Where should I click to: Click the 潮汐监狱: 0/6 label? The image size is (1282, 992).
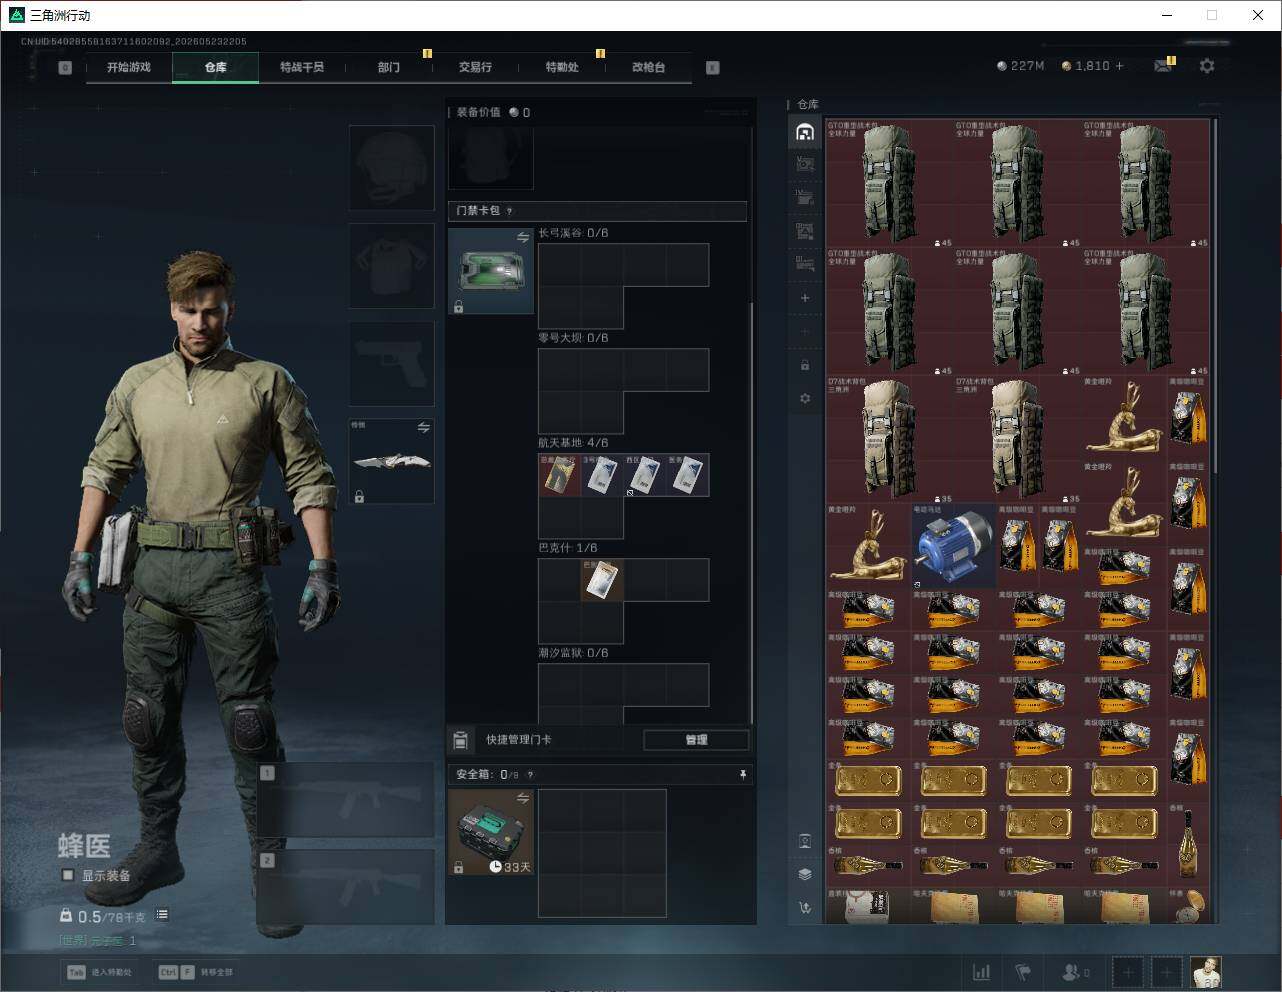(573, 653)
